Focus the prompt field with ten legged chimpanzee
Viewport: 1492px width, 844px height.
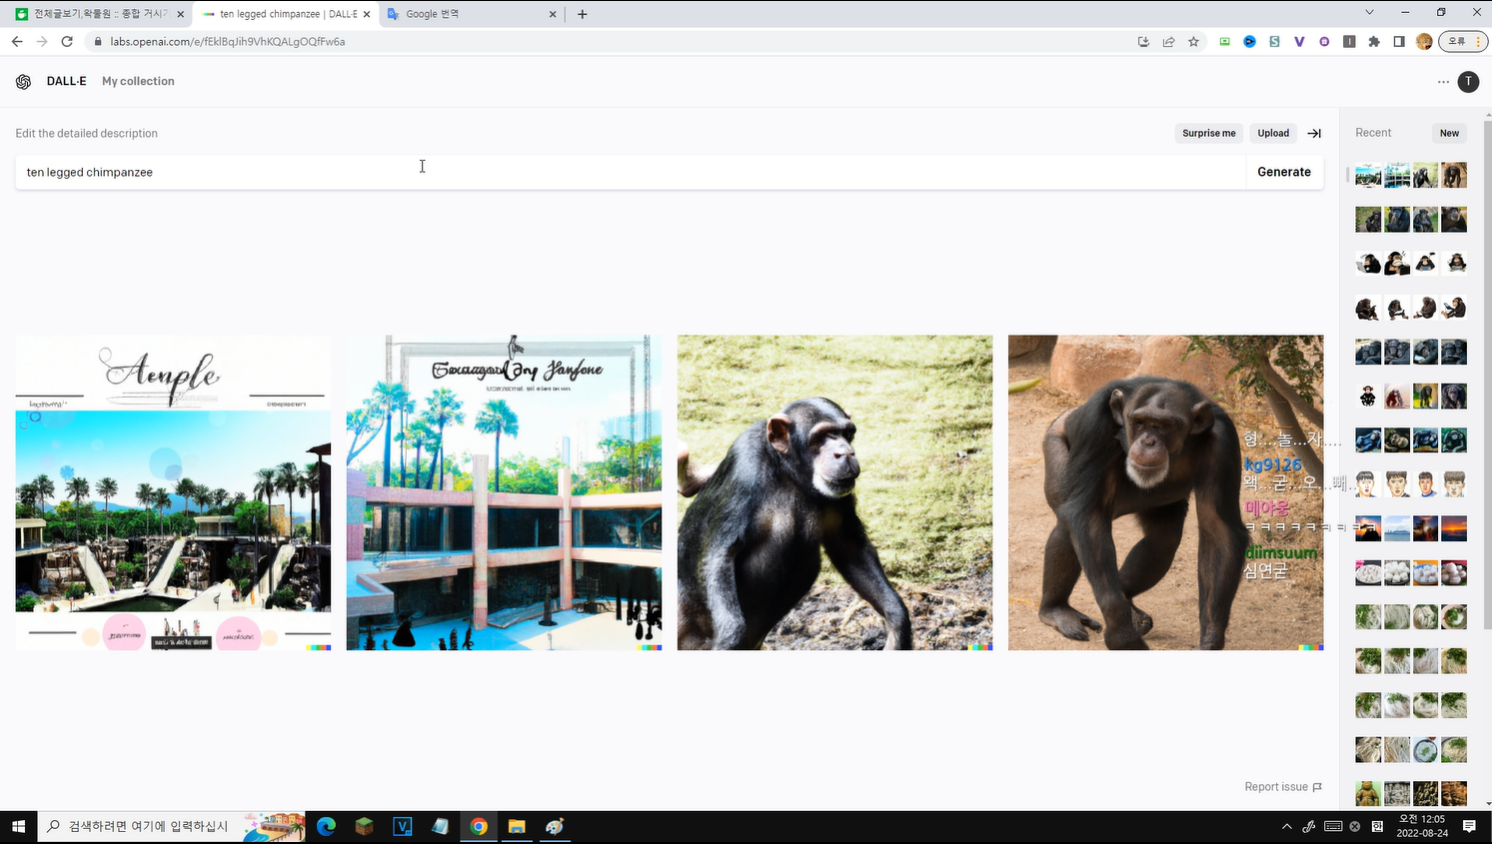point(630,172)
